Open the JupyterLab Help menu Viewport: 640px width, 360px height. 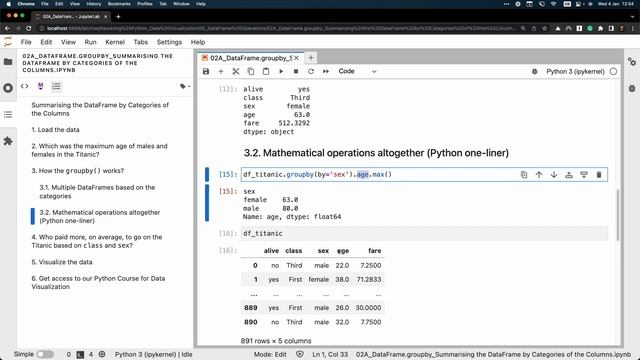tap(198, 42)
